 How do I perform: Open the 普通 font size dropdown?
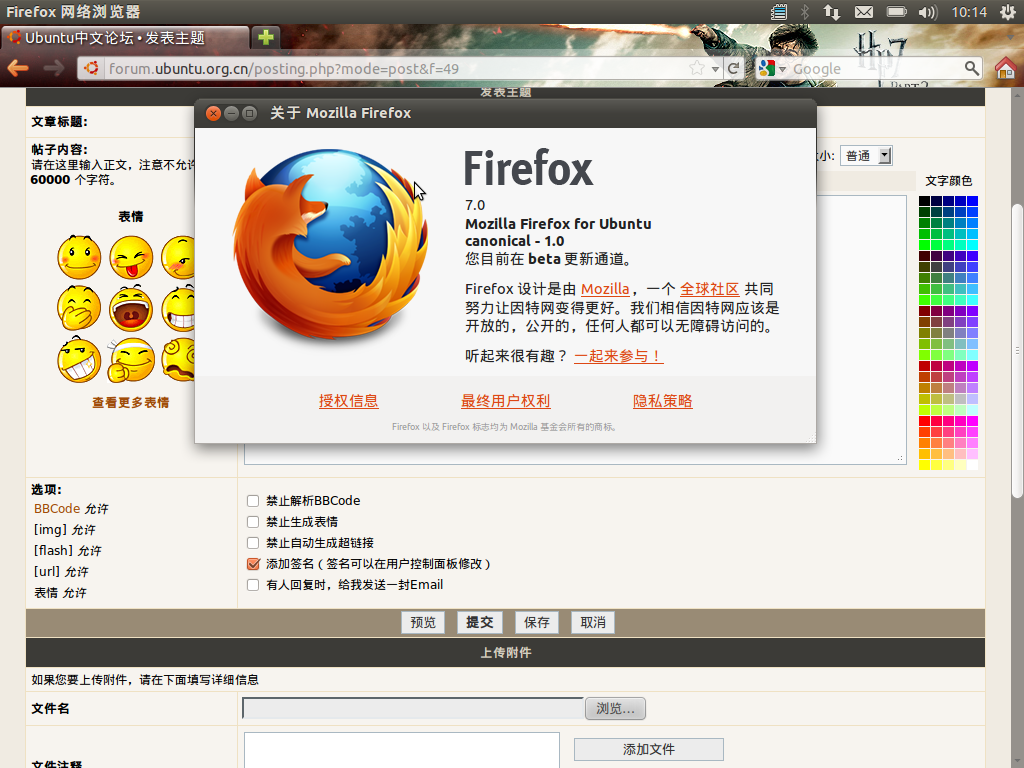pyautogui.click(x=866, y=155)
